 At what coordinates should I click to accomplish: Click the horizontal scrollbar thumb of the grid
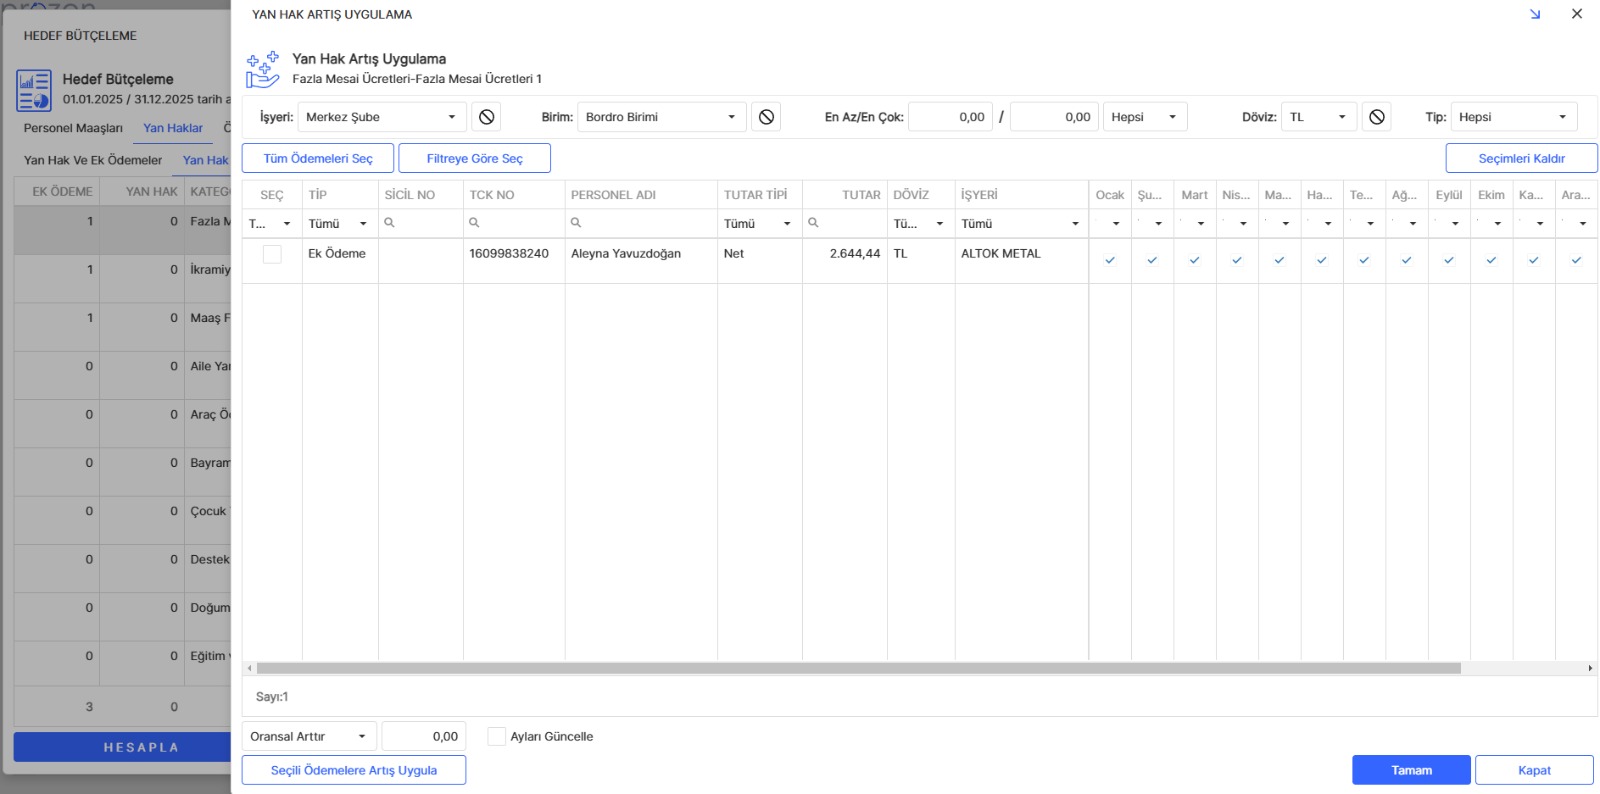[x=858, y=668]
